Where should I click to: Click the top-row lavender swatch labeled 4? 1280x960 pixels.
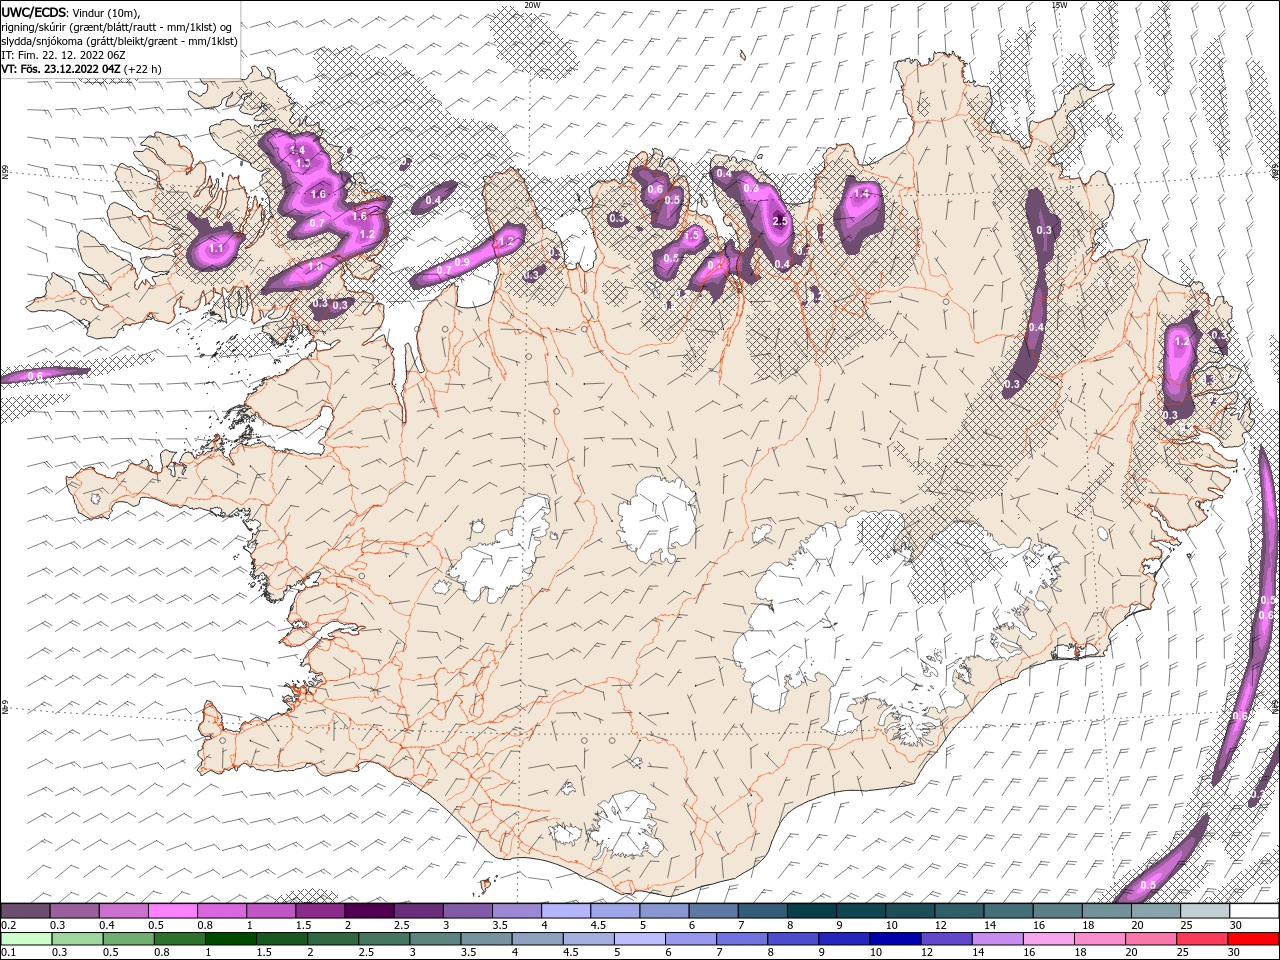point(566,911)
